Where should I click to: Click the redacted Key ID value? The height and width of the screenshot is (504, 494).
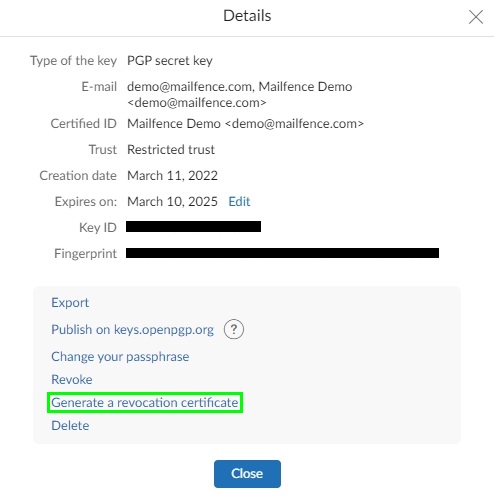pos(193,227)
